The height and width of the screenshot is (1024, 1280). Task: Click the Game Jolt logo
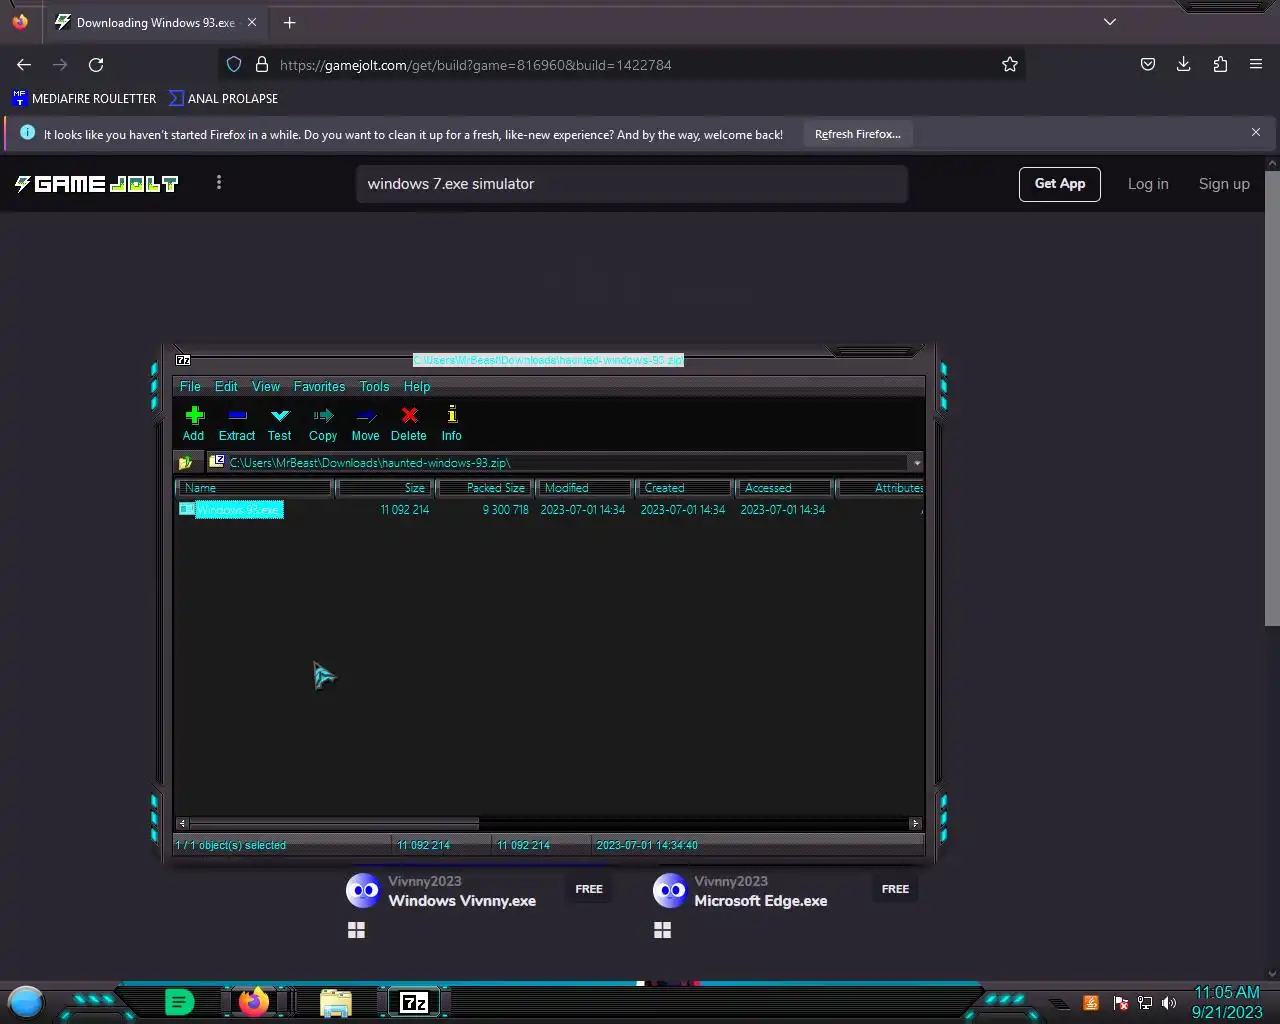tap(96, 184)
